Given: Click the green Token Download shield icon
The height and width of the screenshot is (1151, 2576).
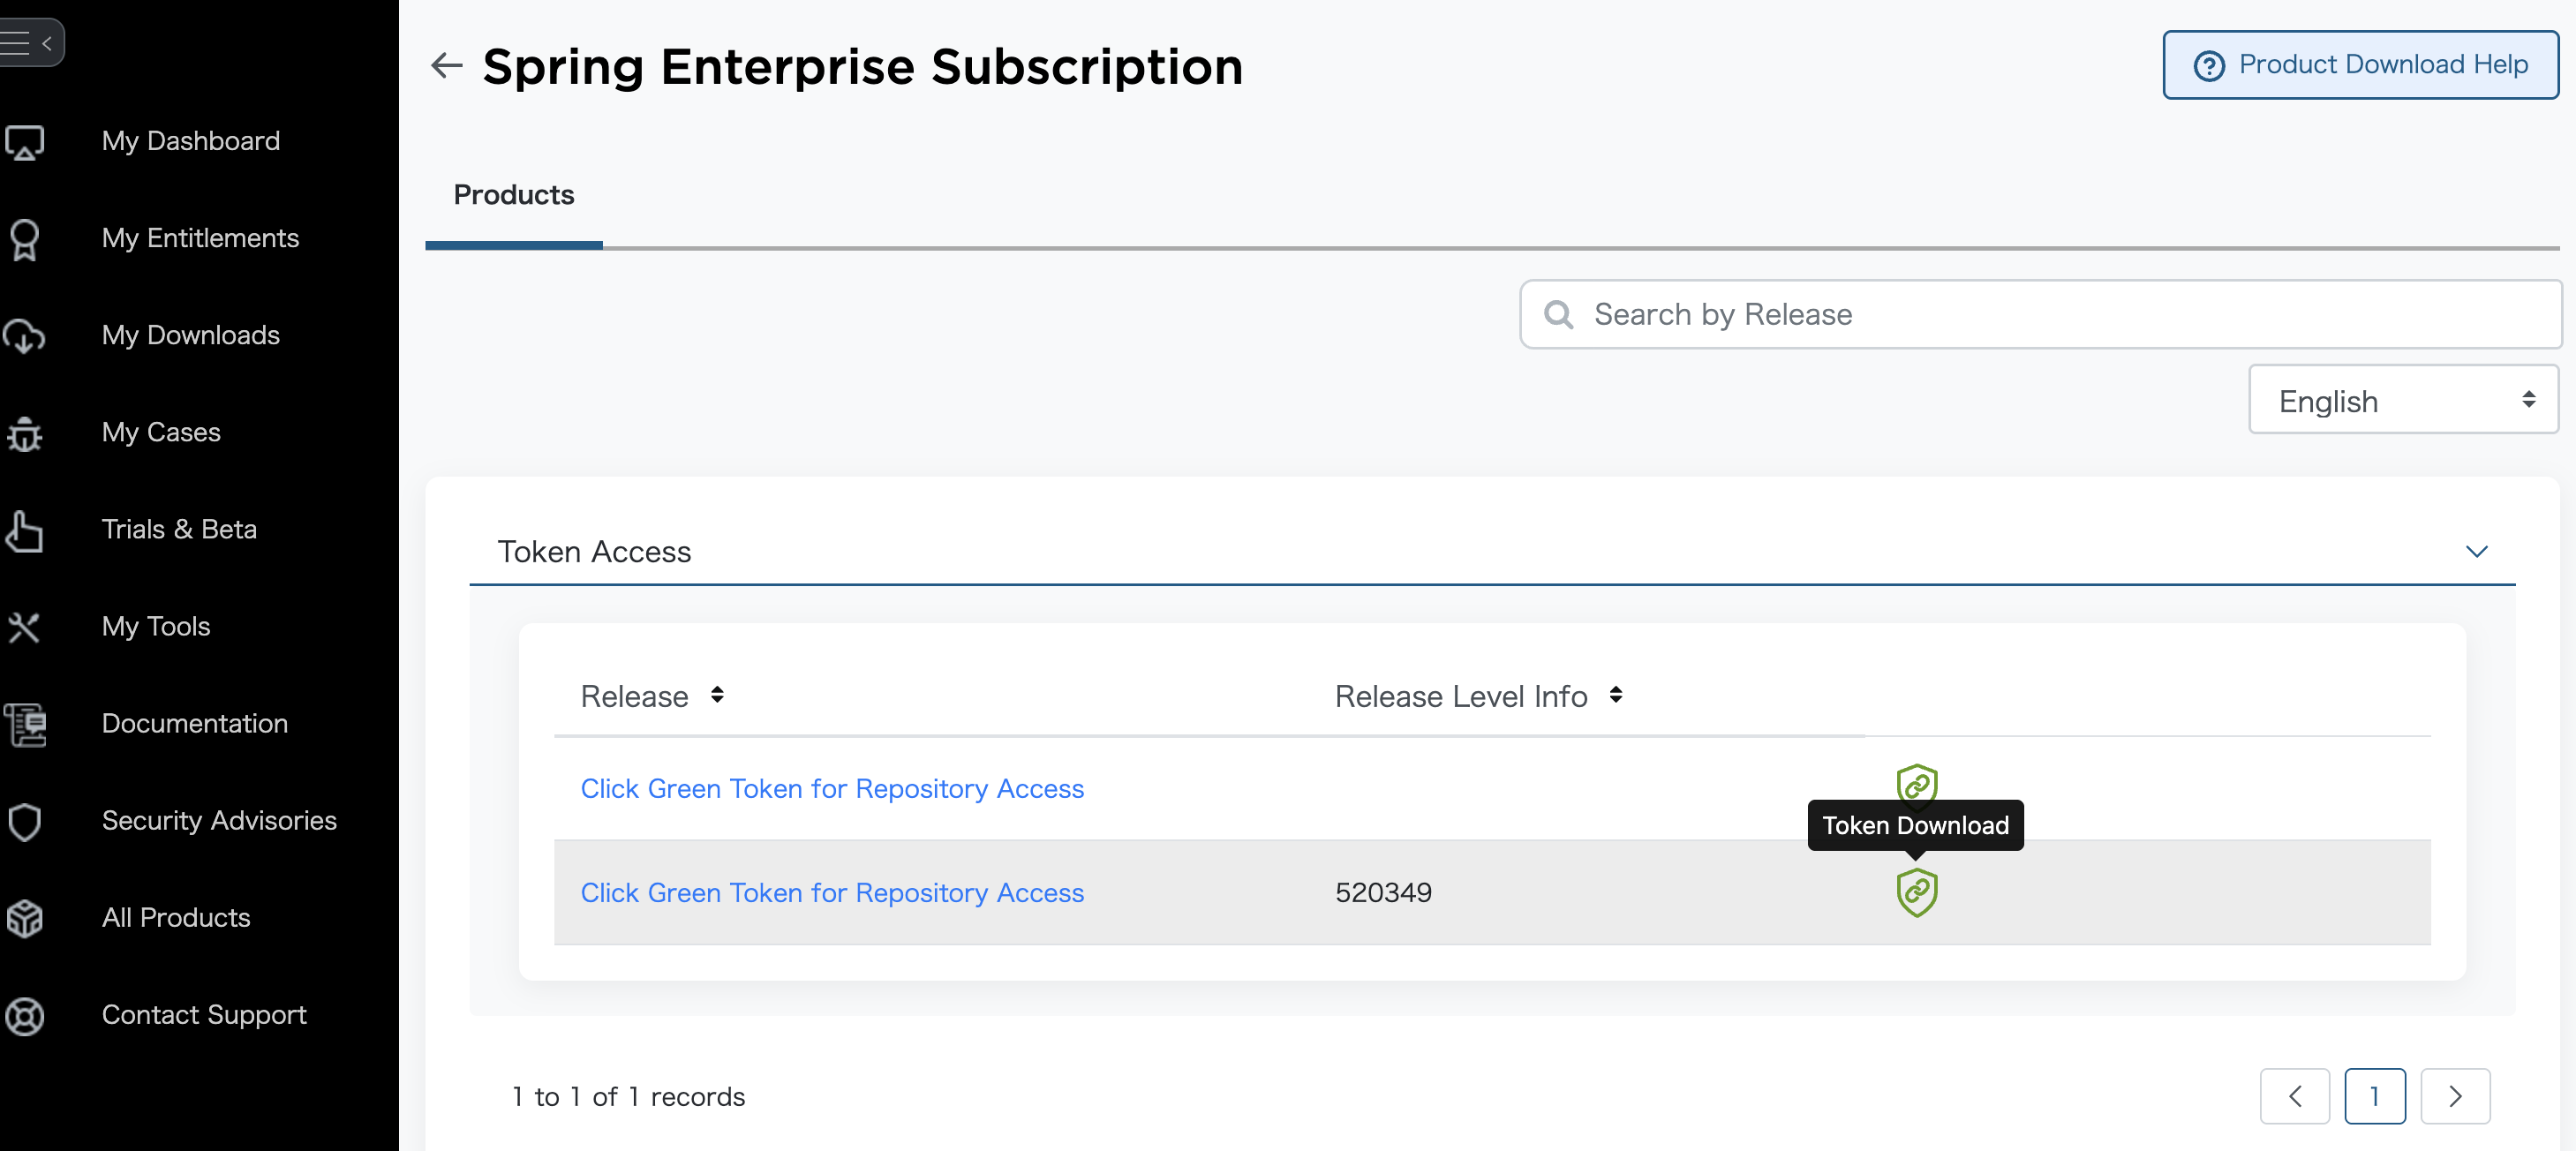Looking at the screenshot, I should coord(1916,892).
